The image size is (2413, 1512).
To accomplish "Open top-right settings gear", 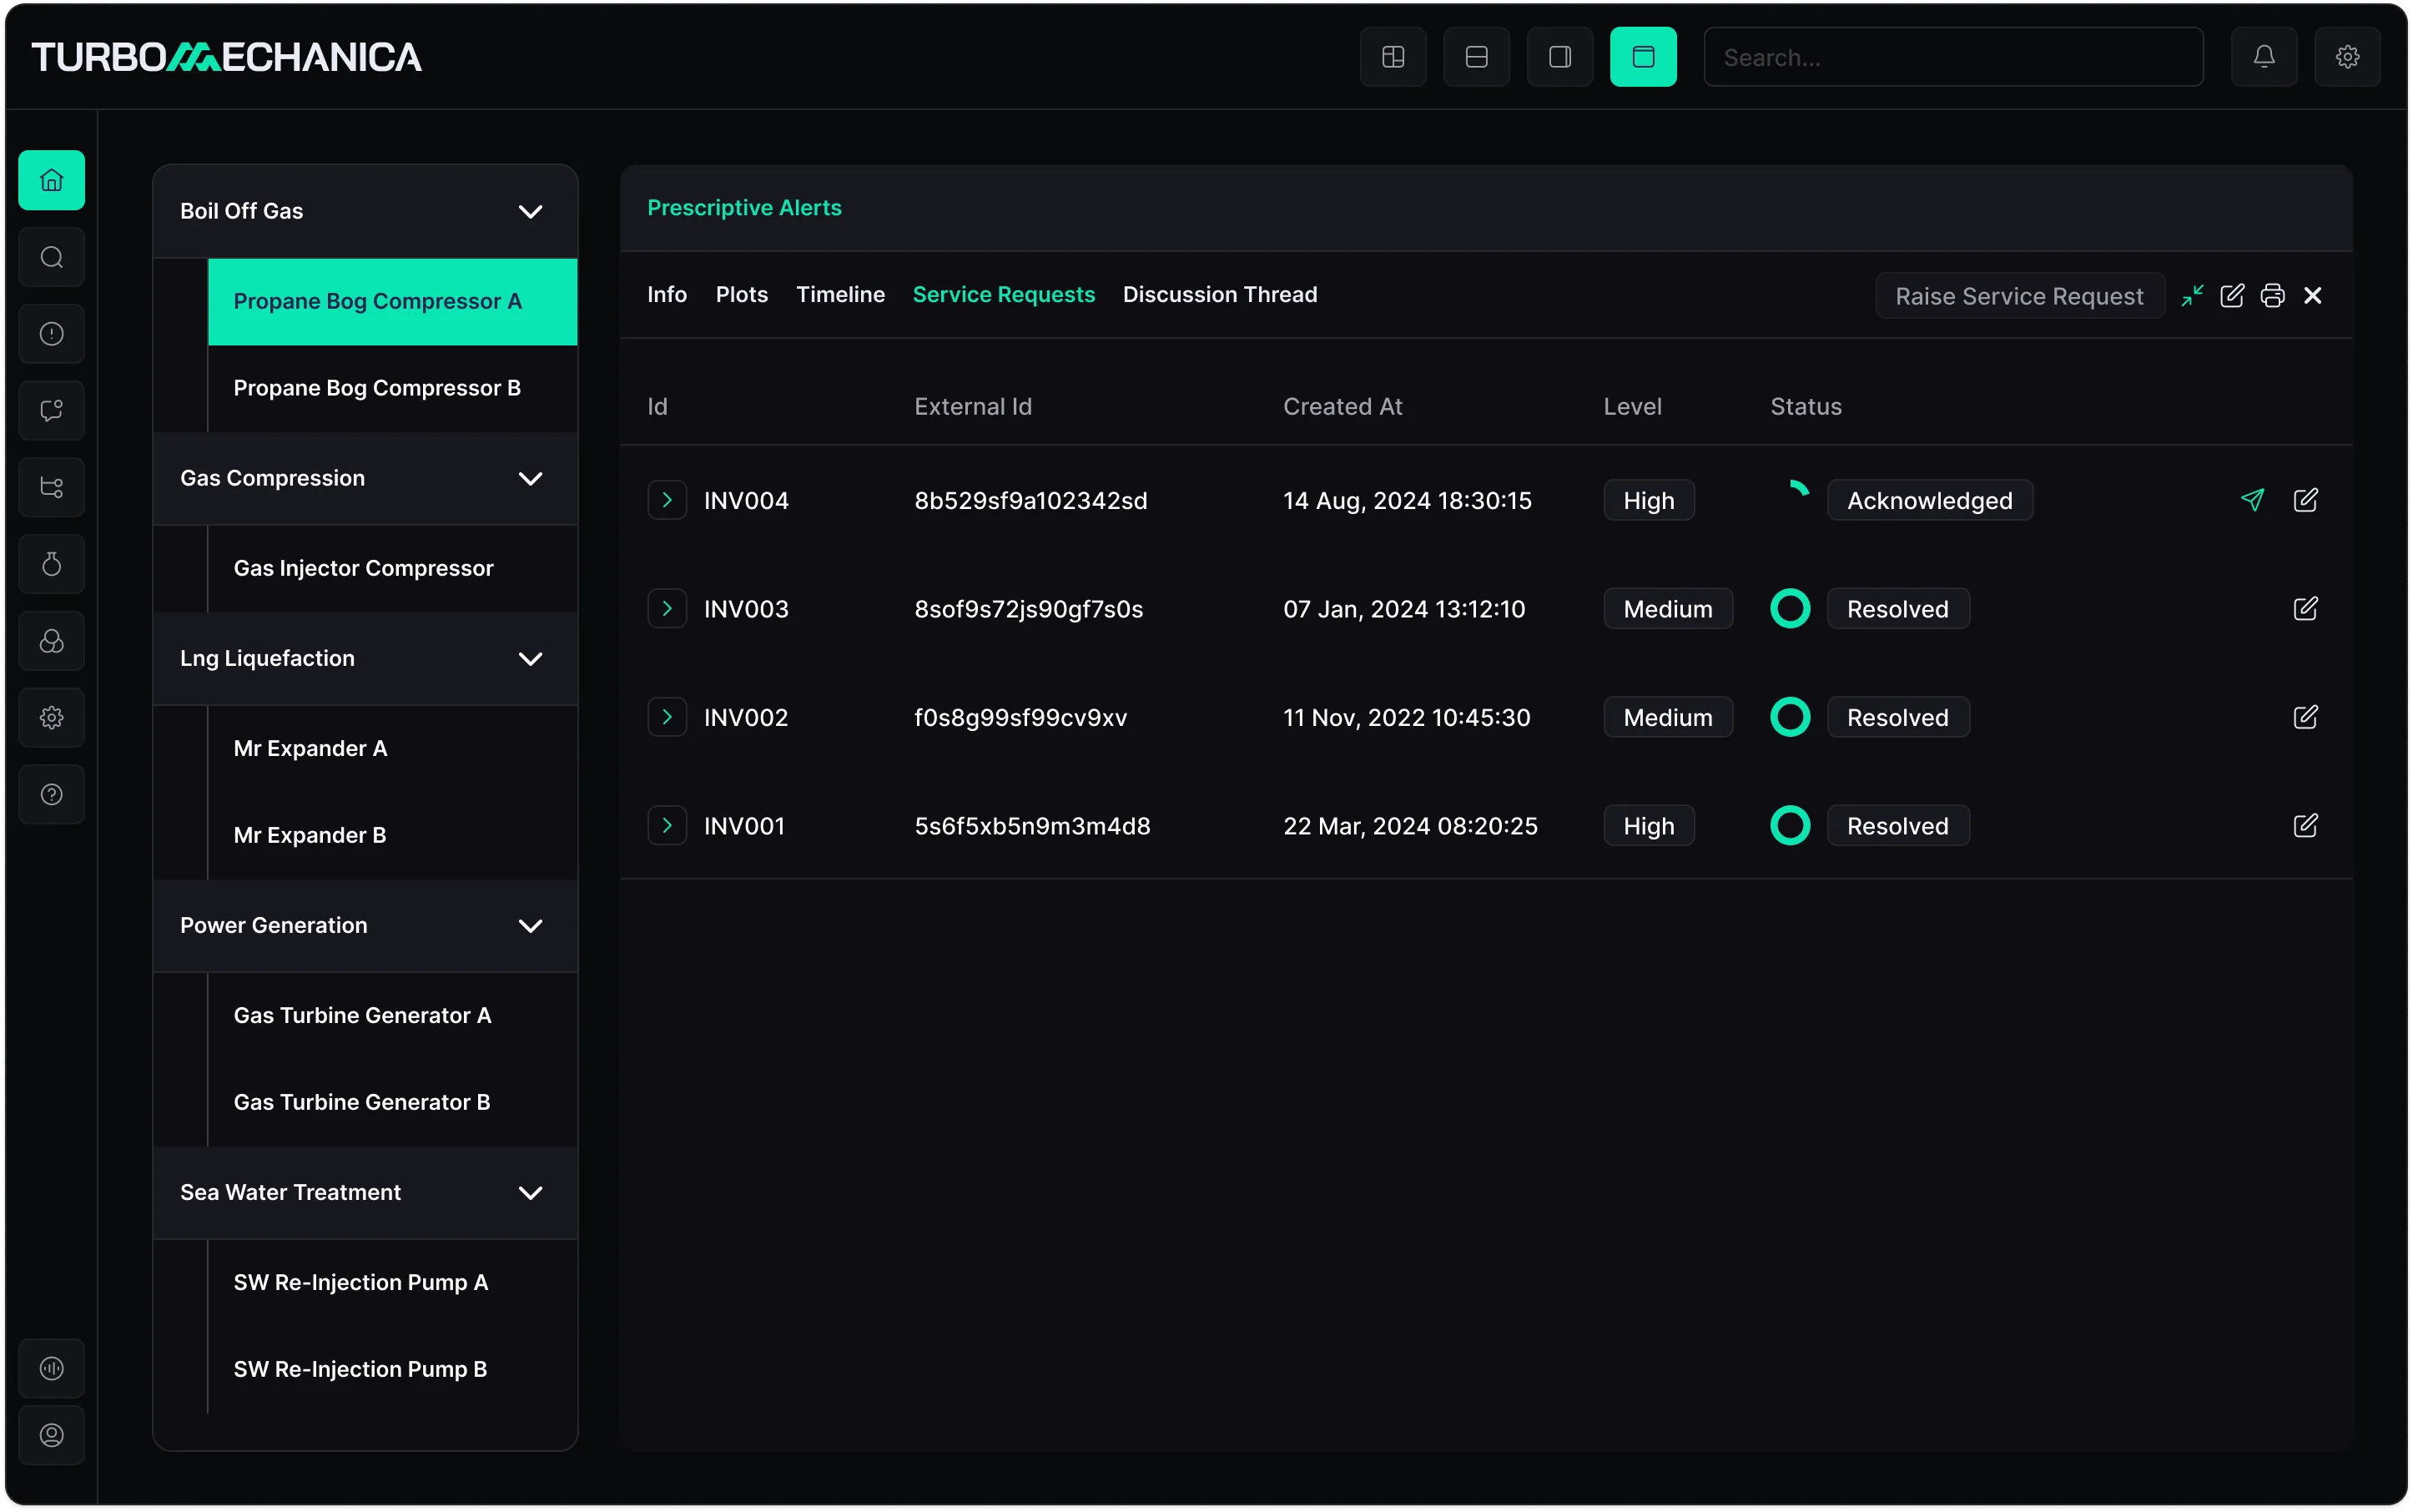I will (2347, 57).
